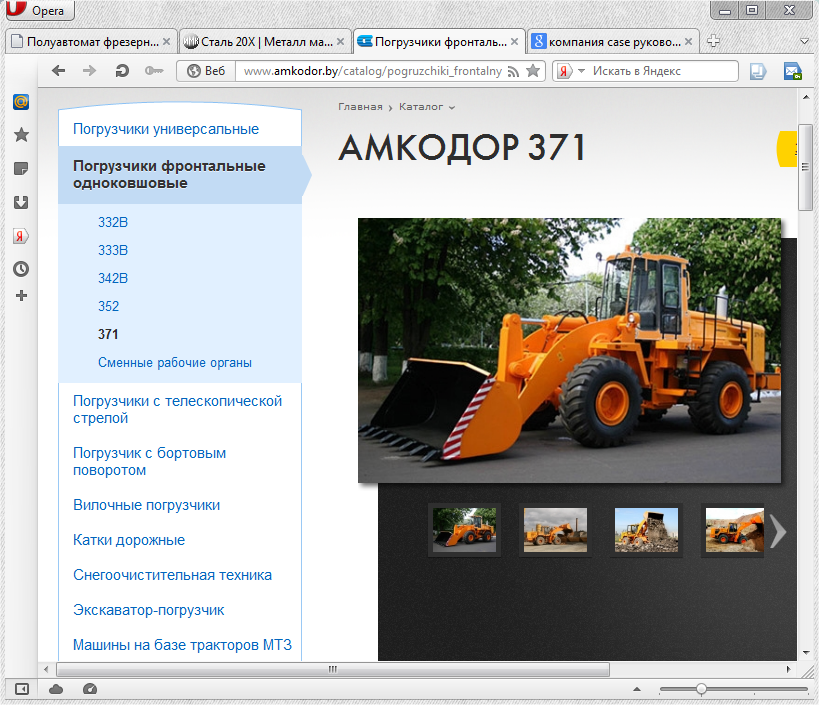The width and height of the screenshot is (819, 705).
Task: Go forward to next page
Action: tap(90, 70)
